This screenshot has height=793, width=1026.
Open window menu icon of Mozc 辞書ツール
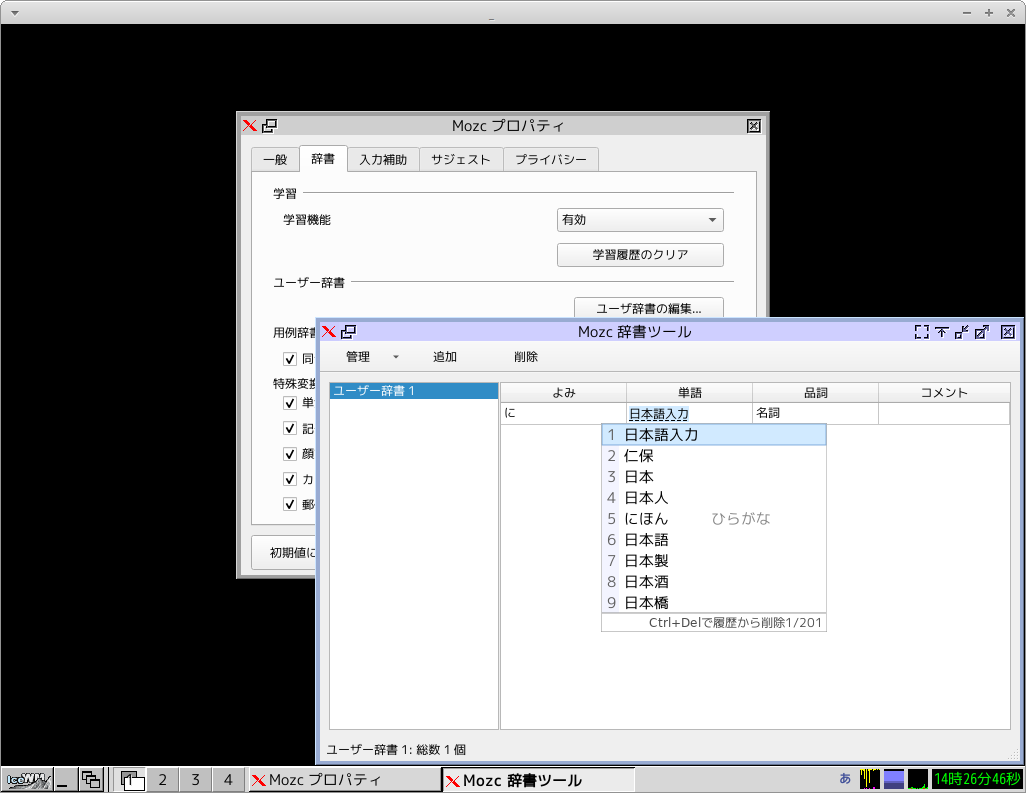tap(328, 332)
